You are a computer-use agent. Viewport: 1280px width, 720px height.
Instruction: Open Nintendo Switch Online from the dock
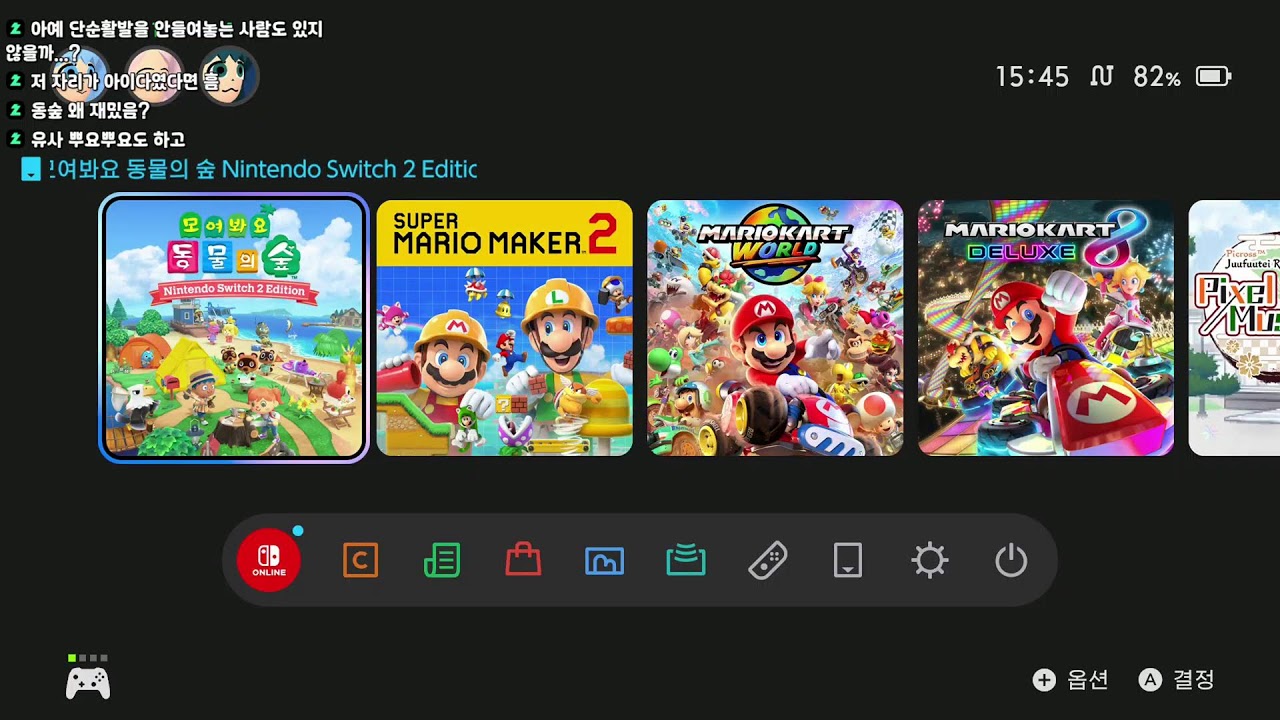coord(269,560)
